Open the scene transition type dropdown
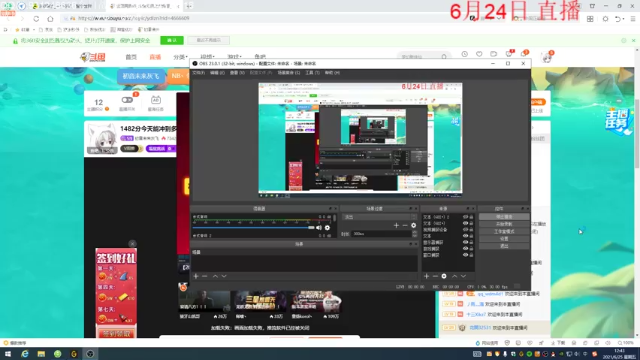 (379, 217)
